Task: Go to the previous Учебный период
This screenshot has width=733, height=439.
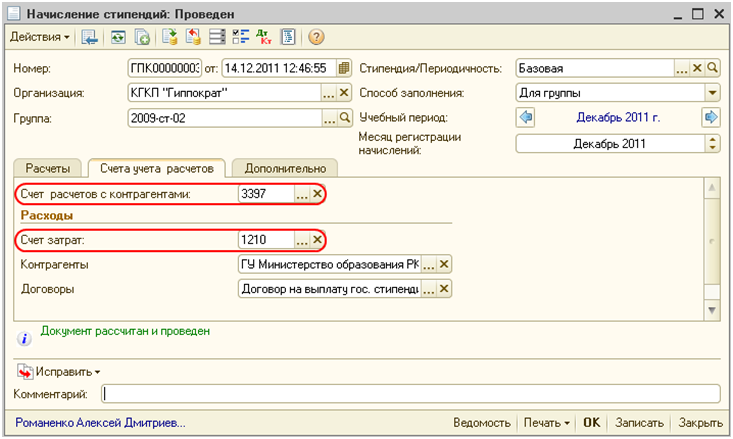Action: click(x=526, y=118)
